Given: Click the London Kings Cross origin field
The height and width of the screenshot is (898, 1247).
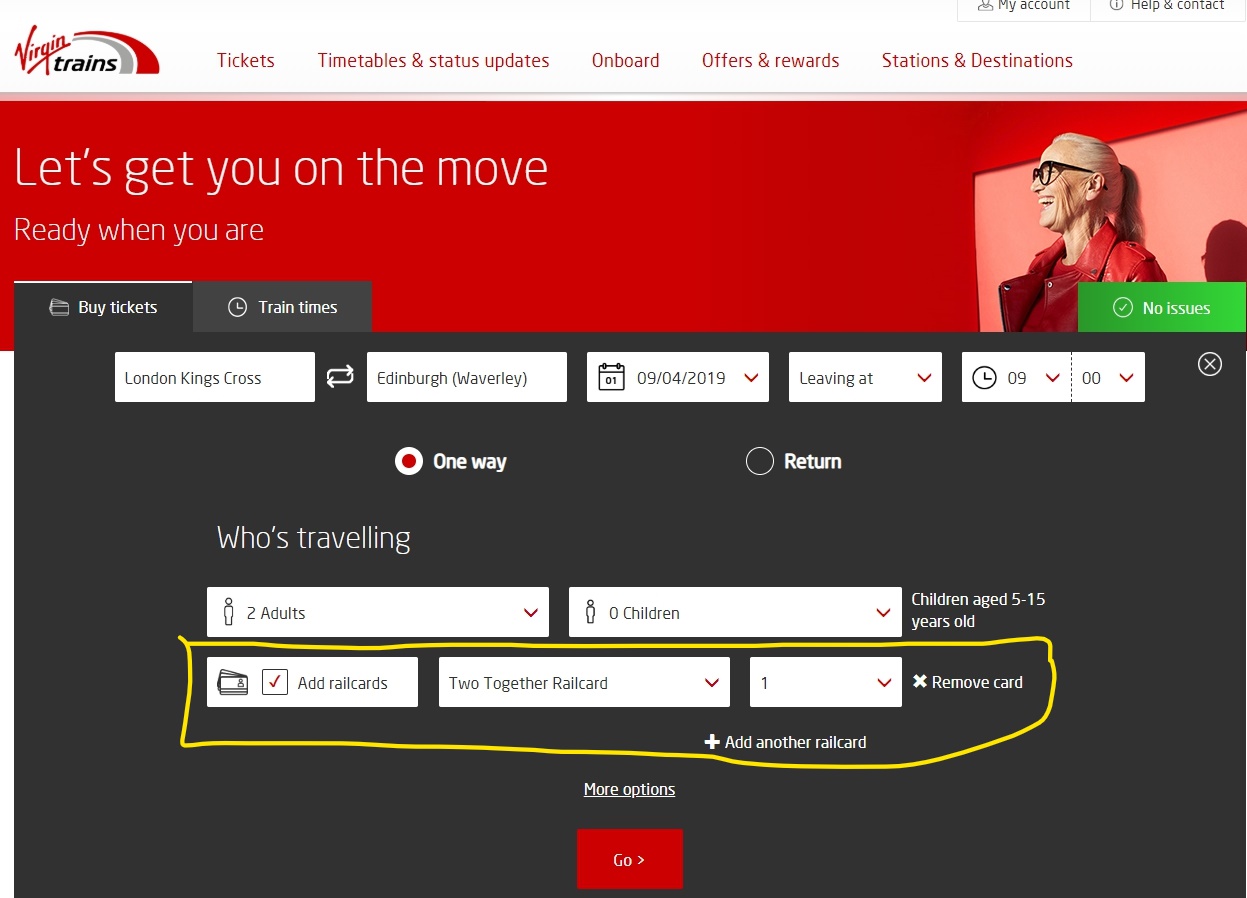Looking at the screenshot, I should 215,377.
